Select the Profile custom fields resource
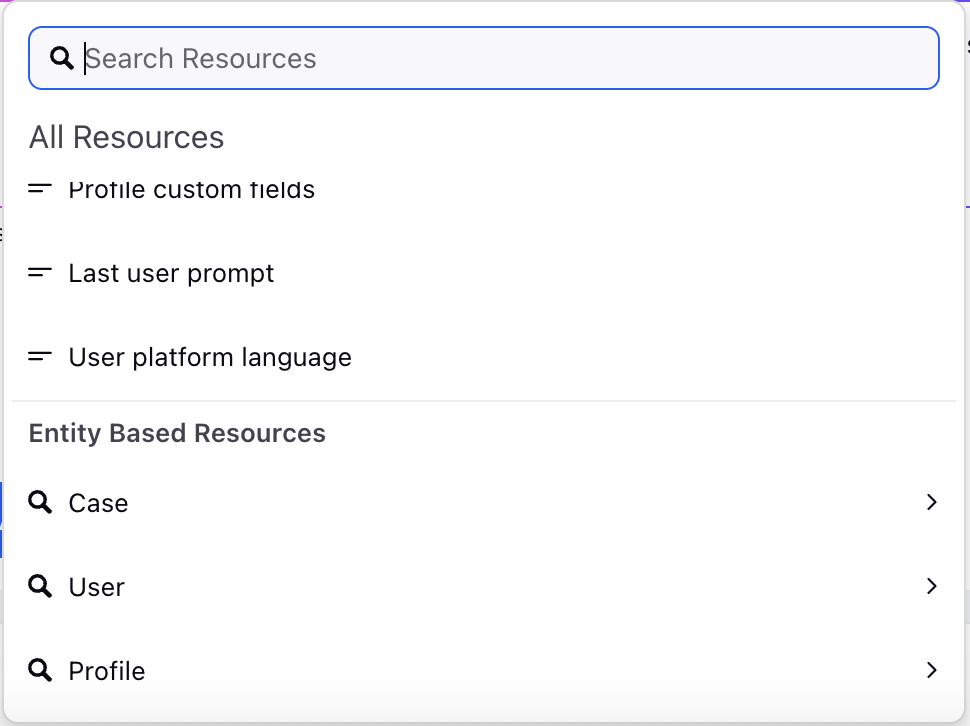The image size is (970, 726). click(x=484, y=189)
